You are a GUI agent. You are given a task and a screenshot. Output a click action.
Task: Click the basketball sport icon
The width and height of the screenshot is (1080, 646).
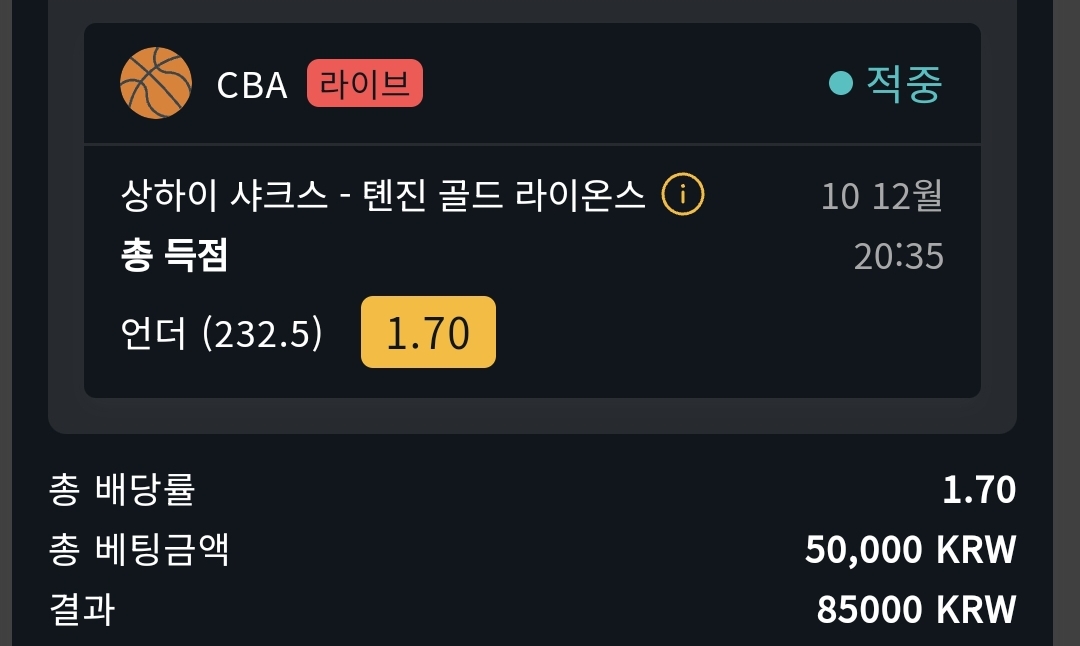tap(156, 83)
